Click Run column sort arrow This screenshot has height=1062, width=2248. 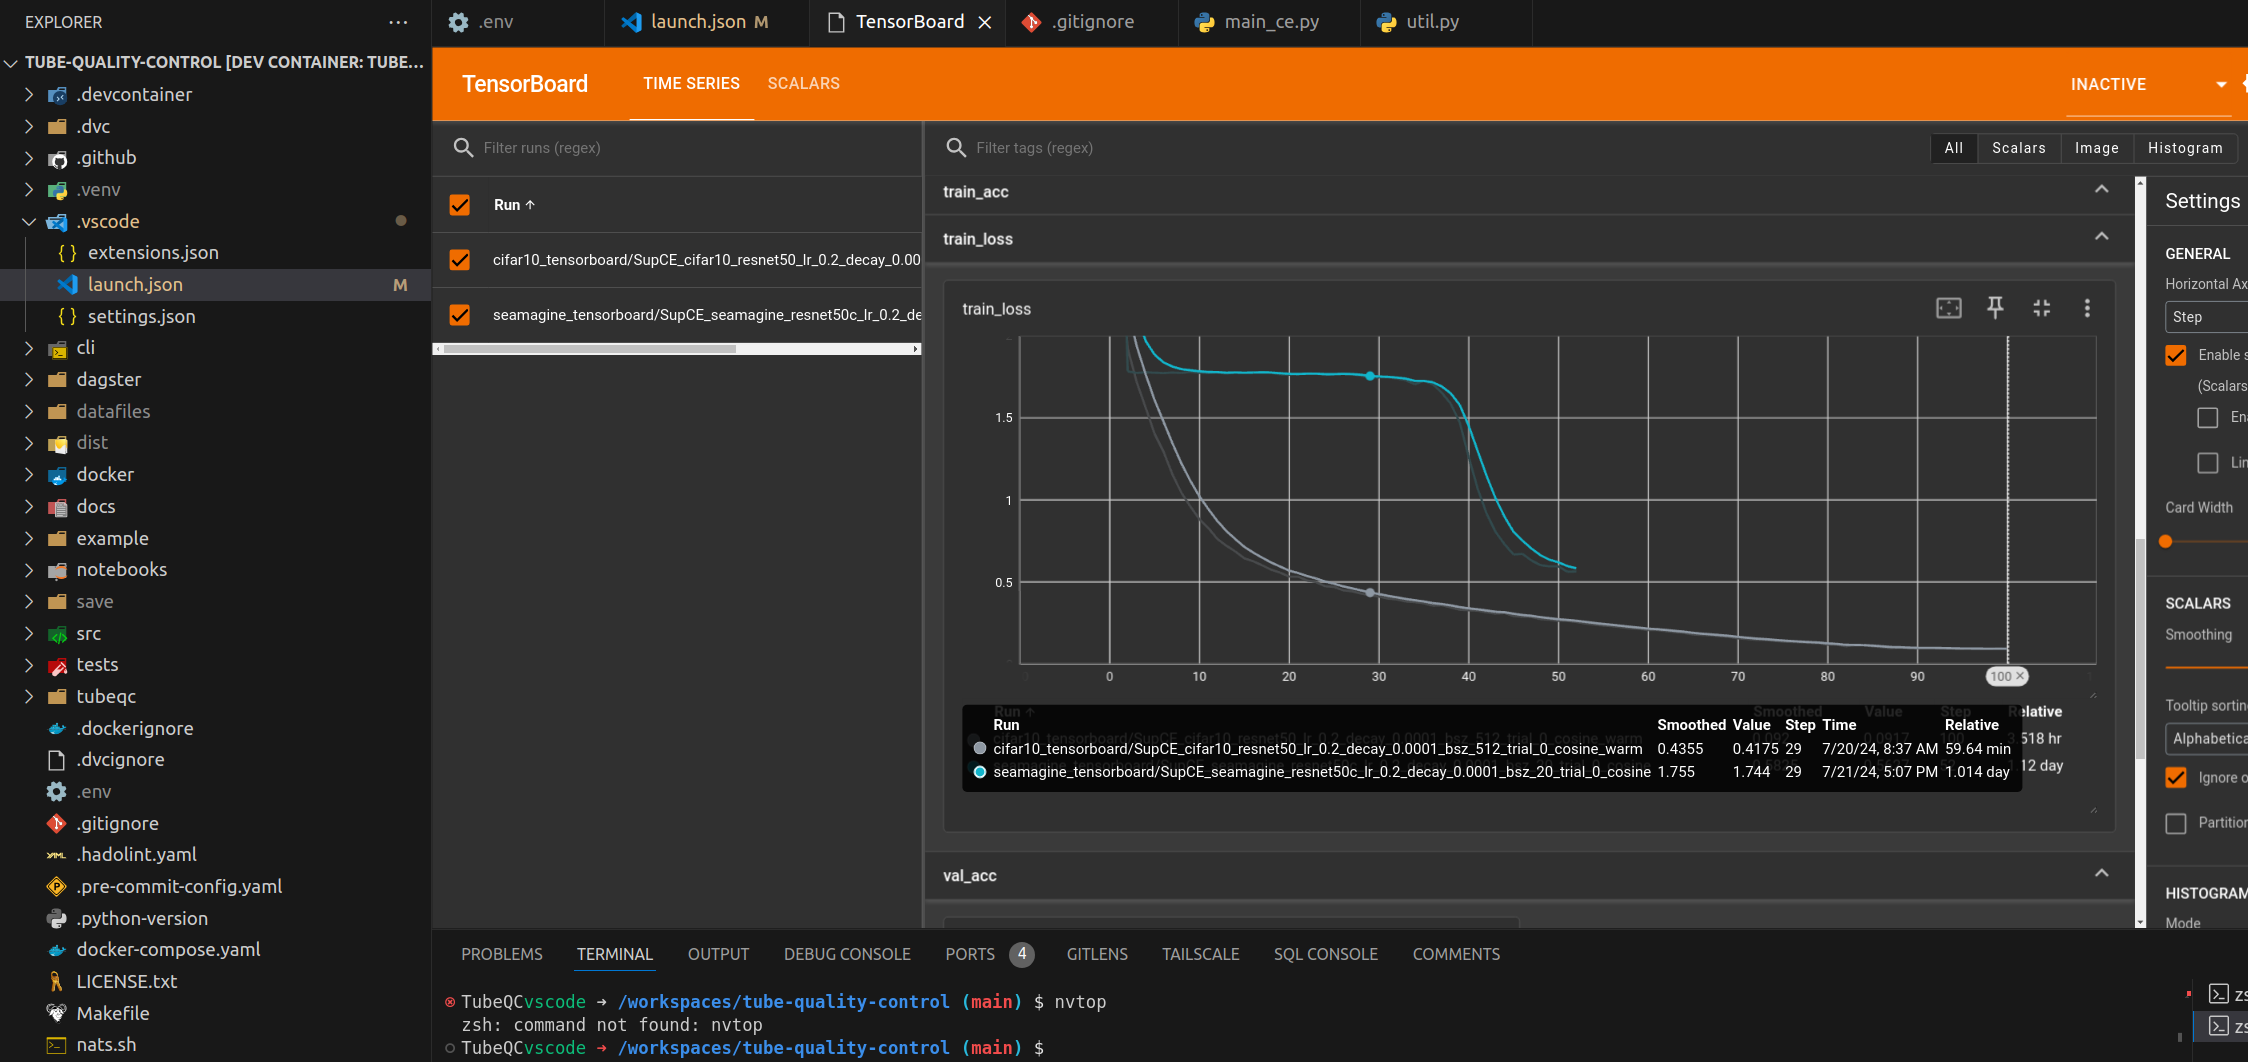point(531,205)
